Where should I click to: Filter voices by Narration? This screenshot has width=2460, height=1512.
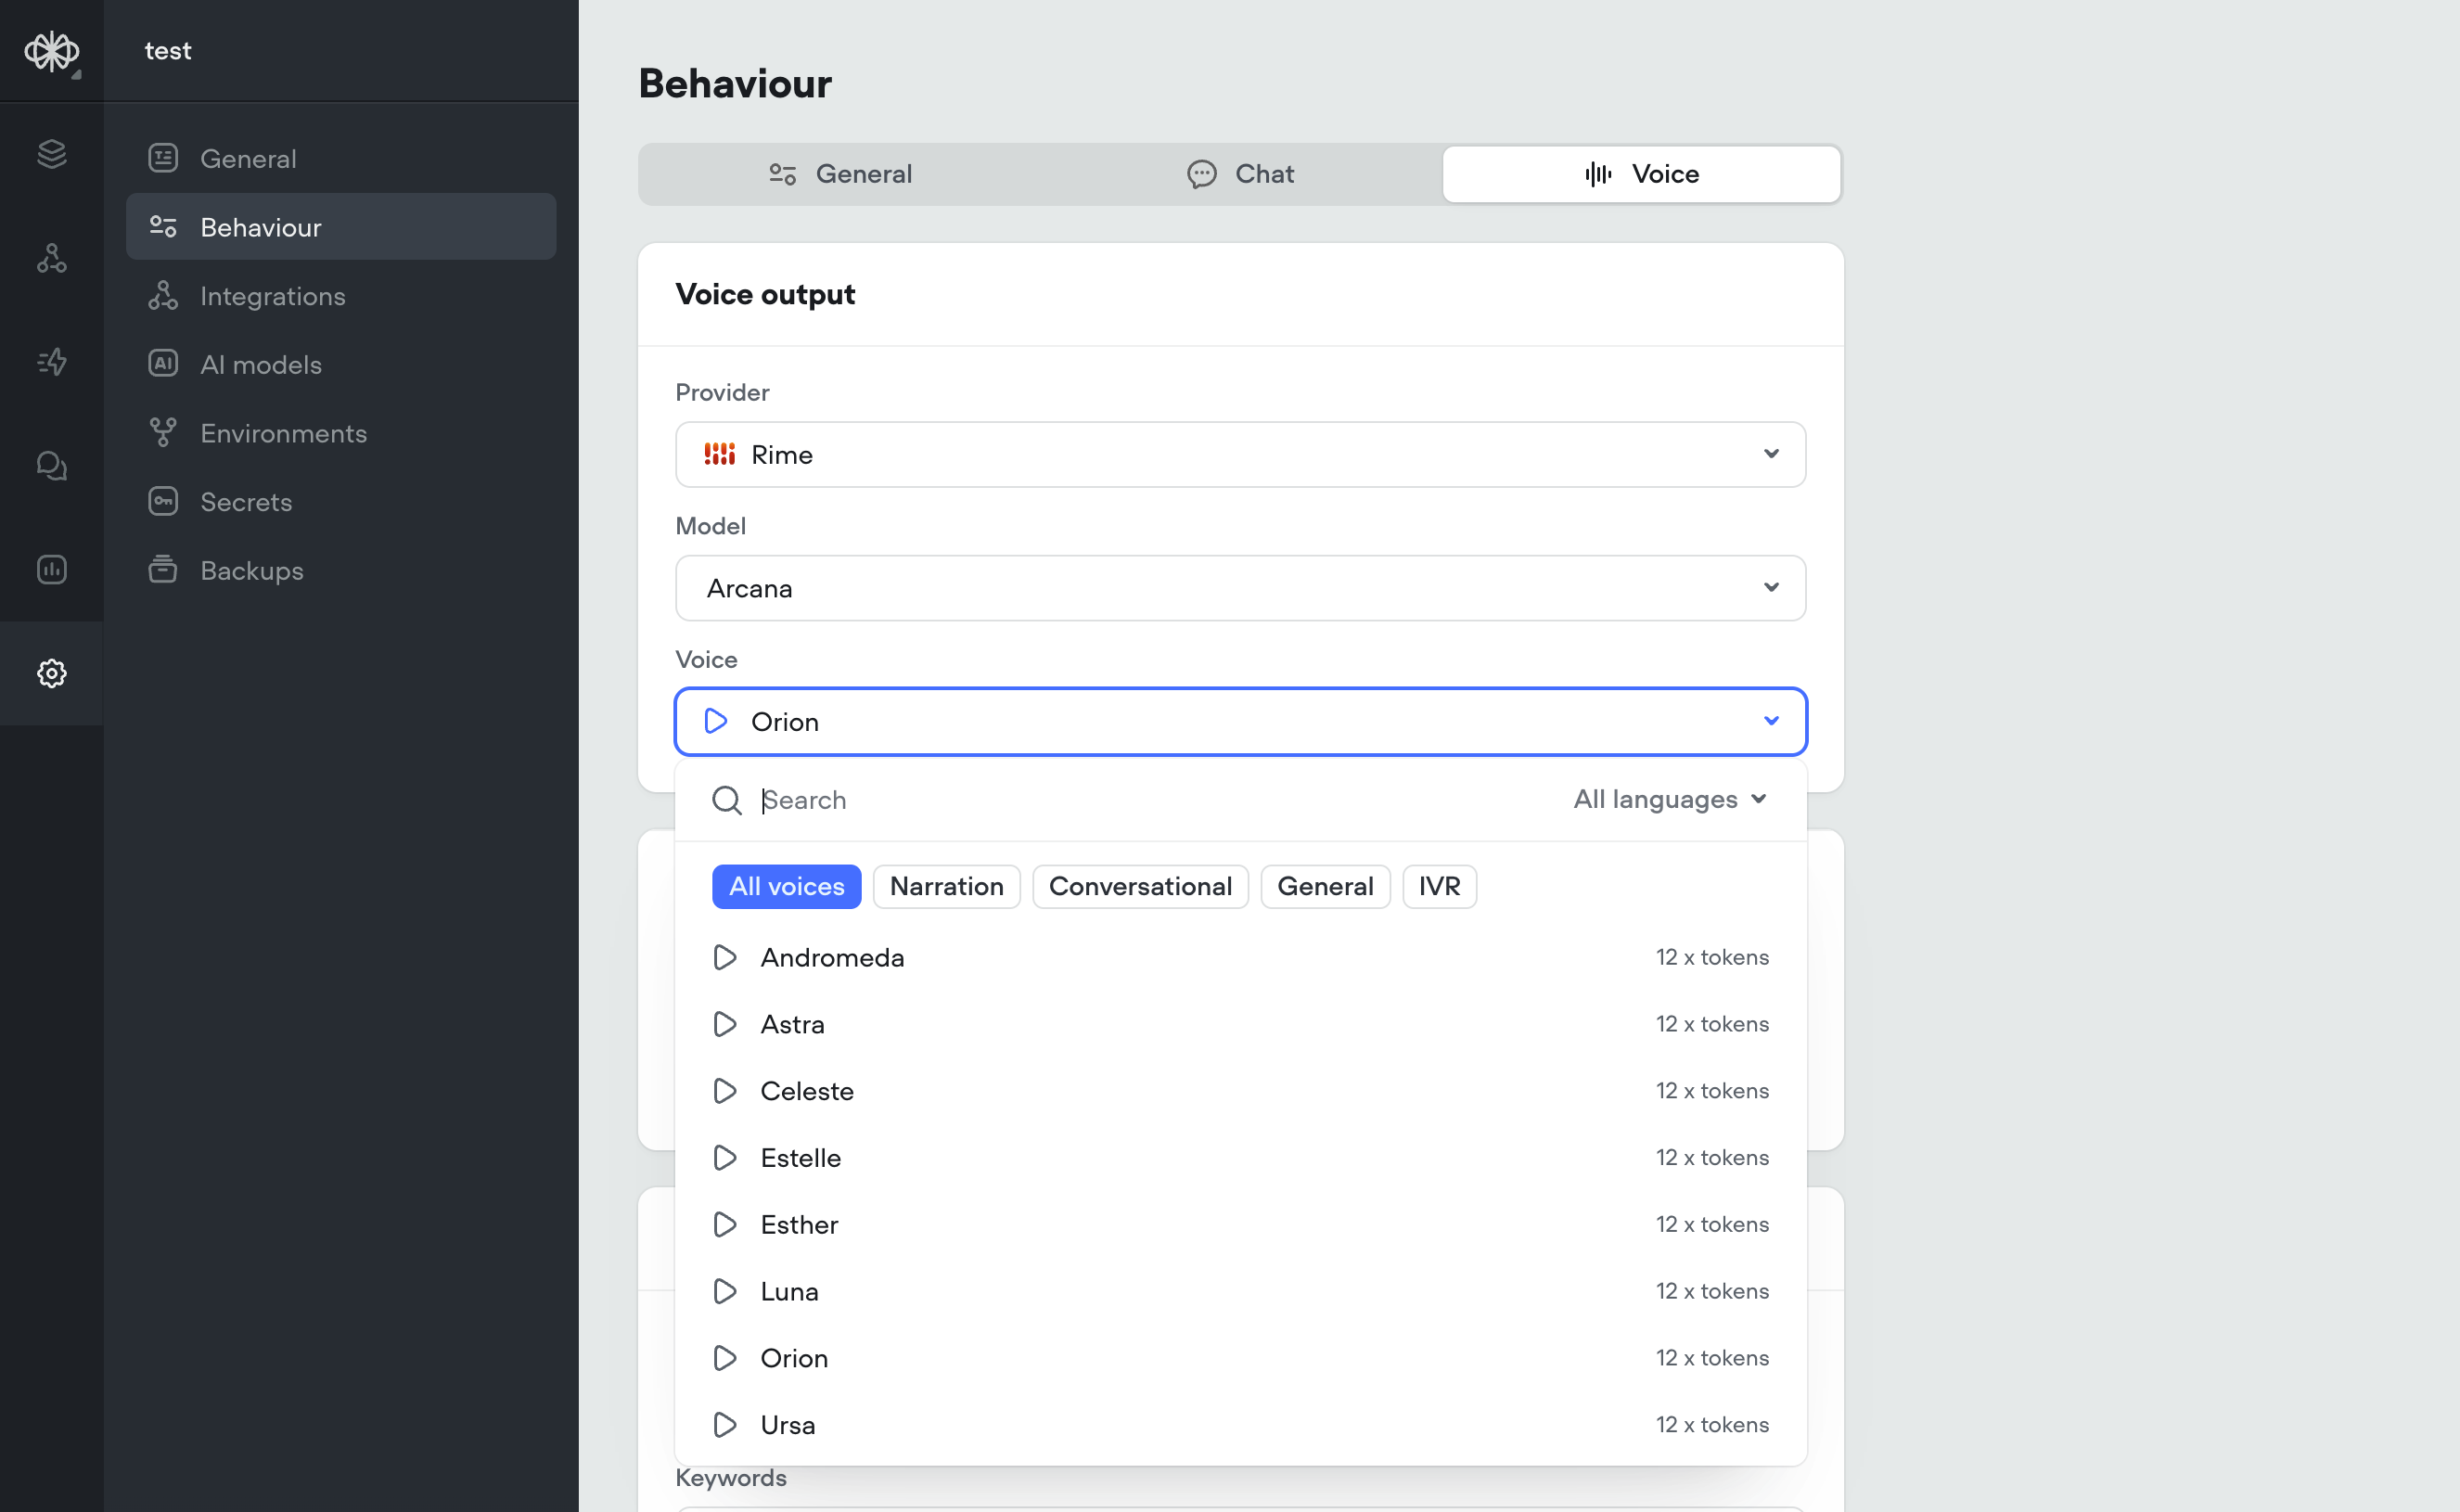pos(946,886)
